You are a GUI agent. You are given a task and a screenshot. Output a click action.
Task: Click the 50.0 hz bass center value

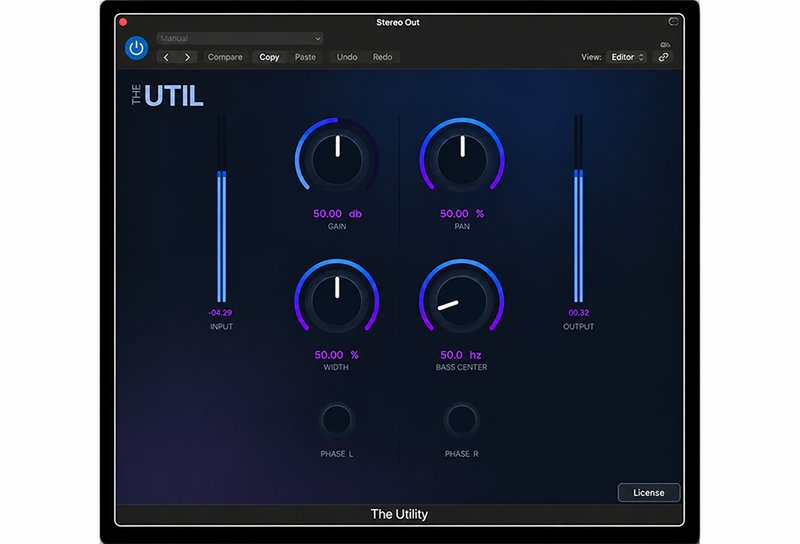461,355
